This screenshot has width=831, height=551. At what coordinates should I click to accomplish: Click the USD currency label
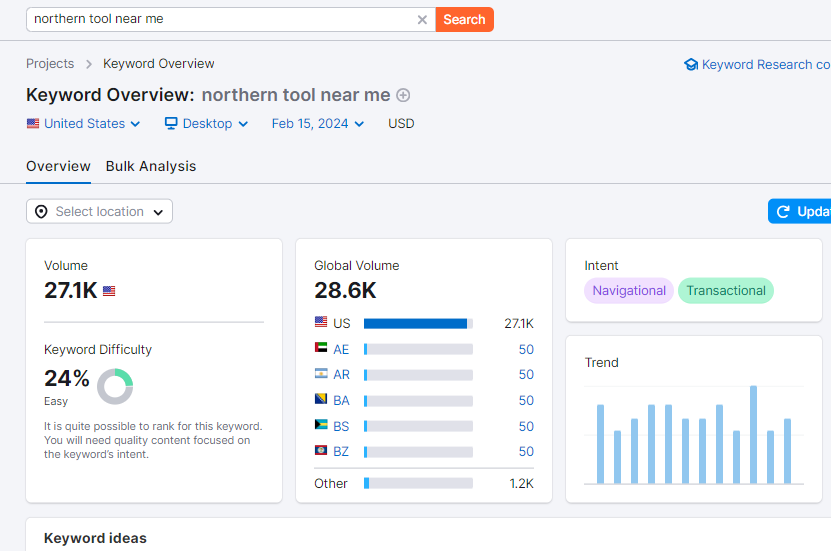tap(401, 123)
